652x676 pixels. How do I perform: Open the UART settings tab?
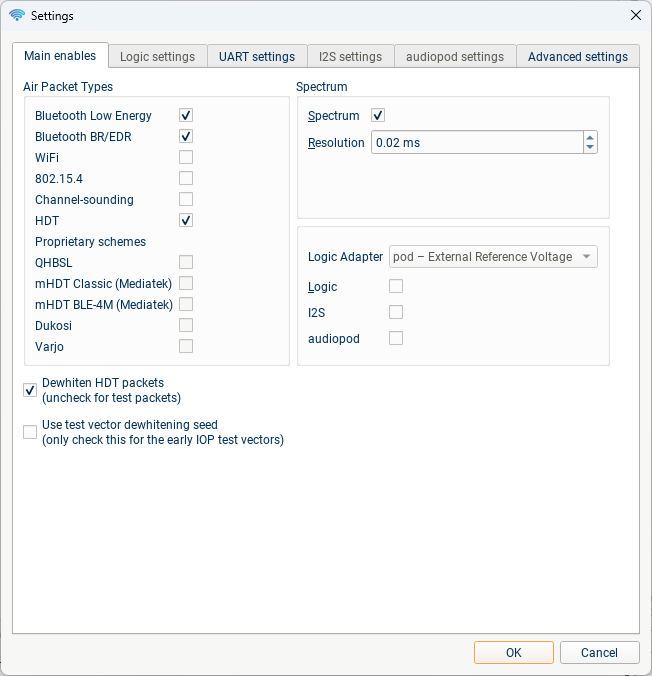pyautogui.click(x=257, y=57)
